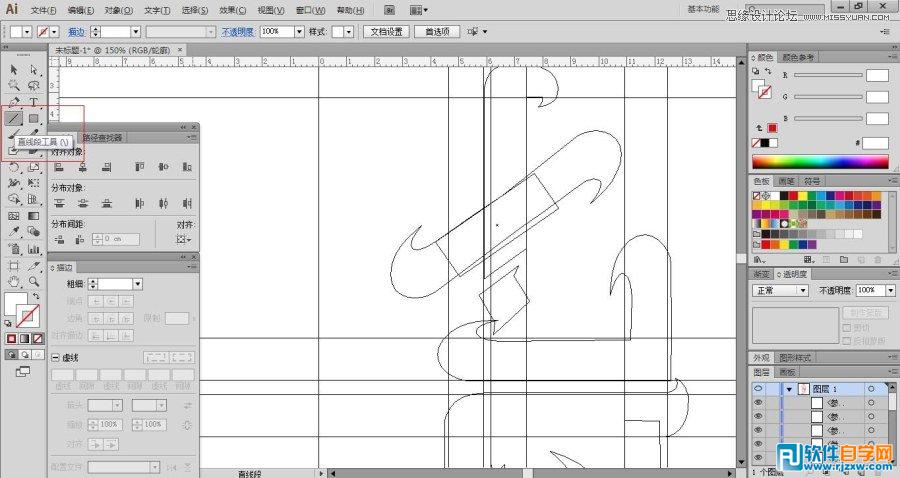
Task: Pick the Selection arrow tool
Action: 14,69
